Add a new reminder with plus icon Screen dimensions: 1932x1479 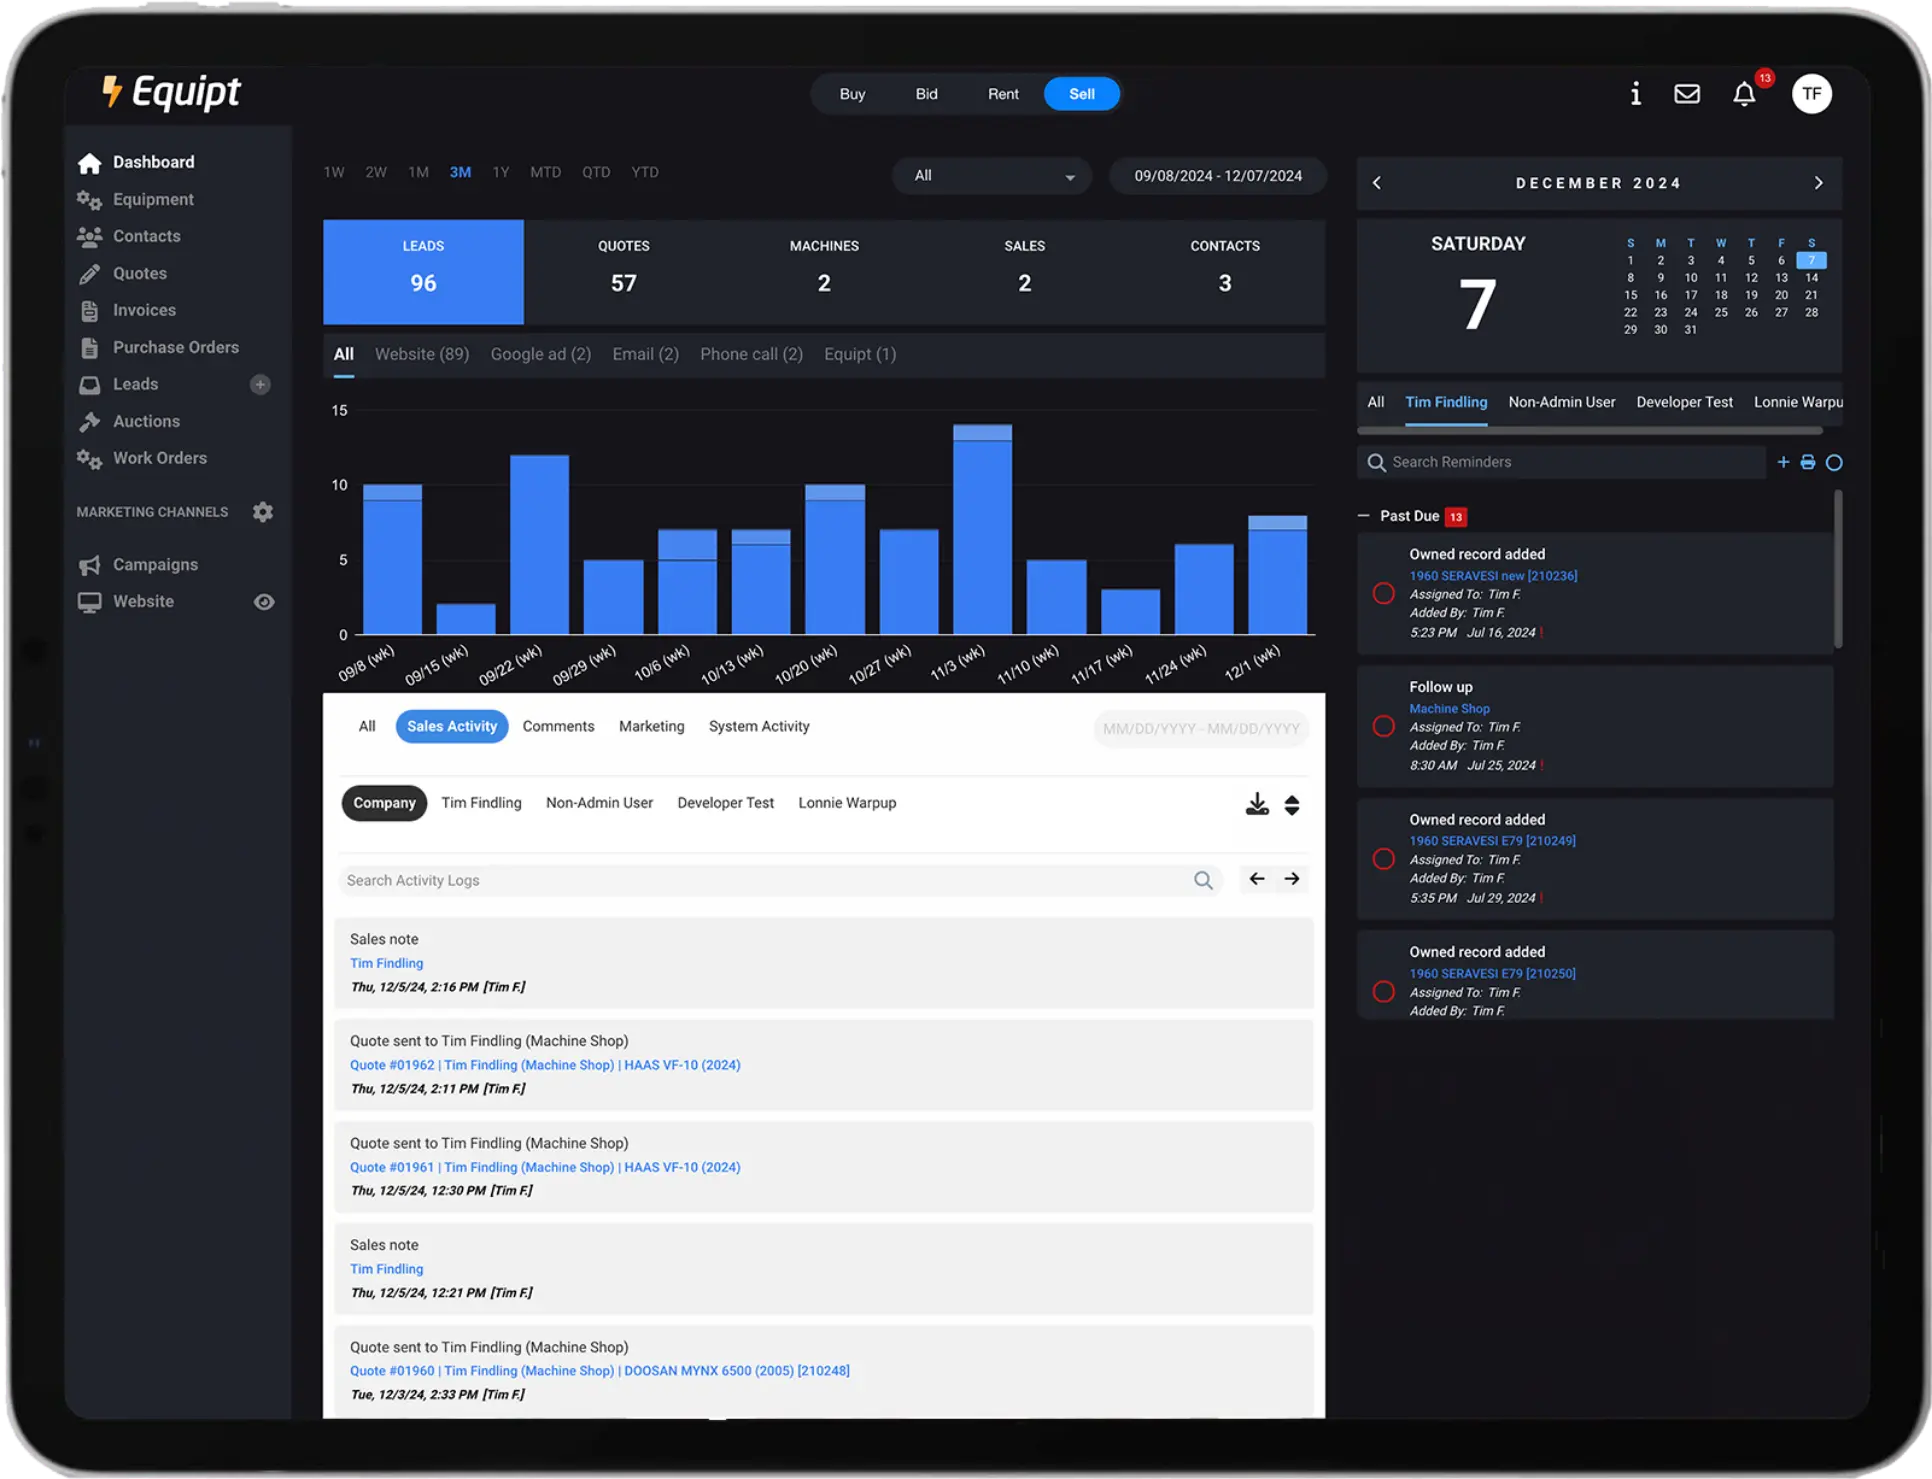(1783, 462)
